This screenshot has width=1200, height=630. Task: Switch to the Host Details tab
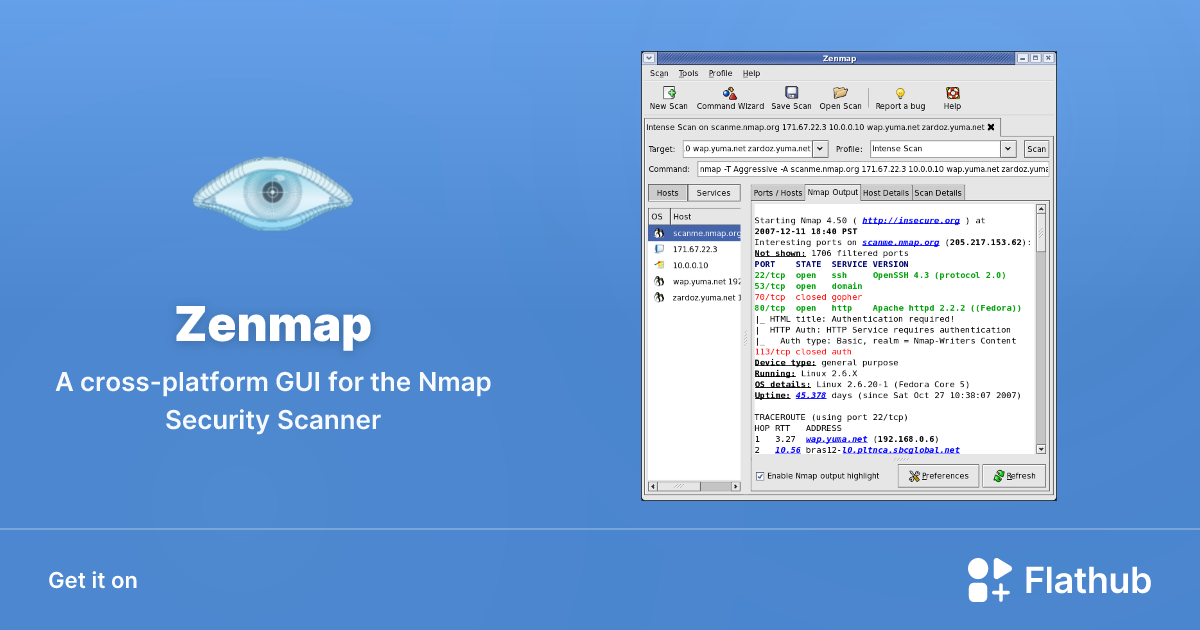pos(886,193)
